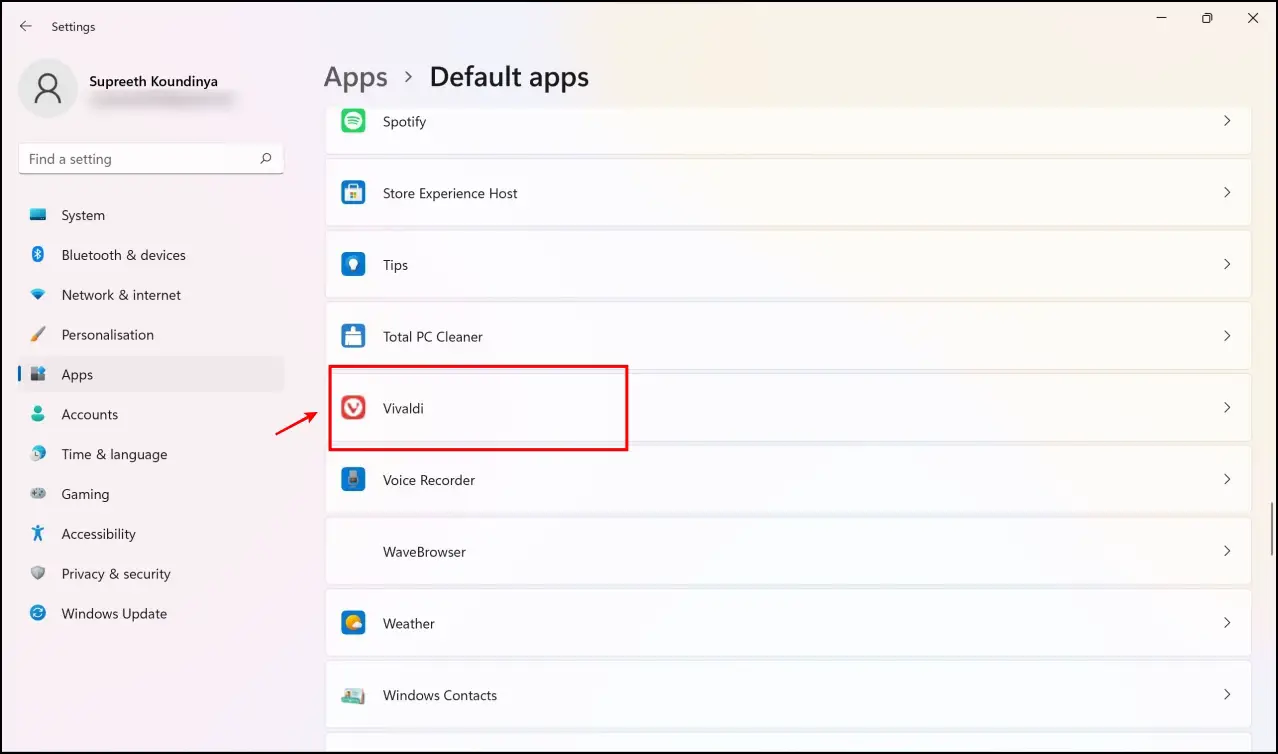Click the Accounts person icon
This screenshot has height=754, width=1278.
point(38,414)
